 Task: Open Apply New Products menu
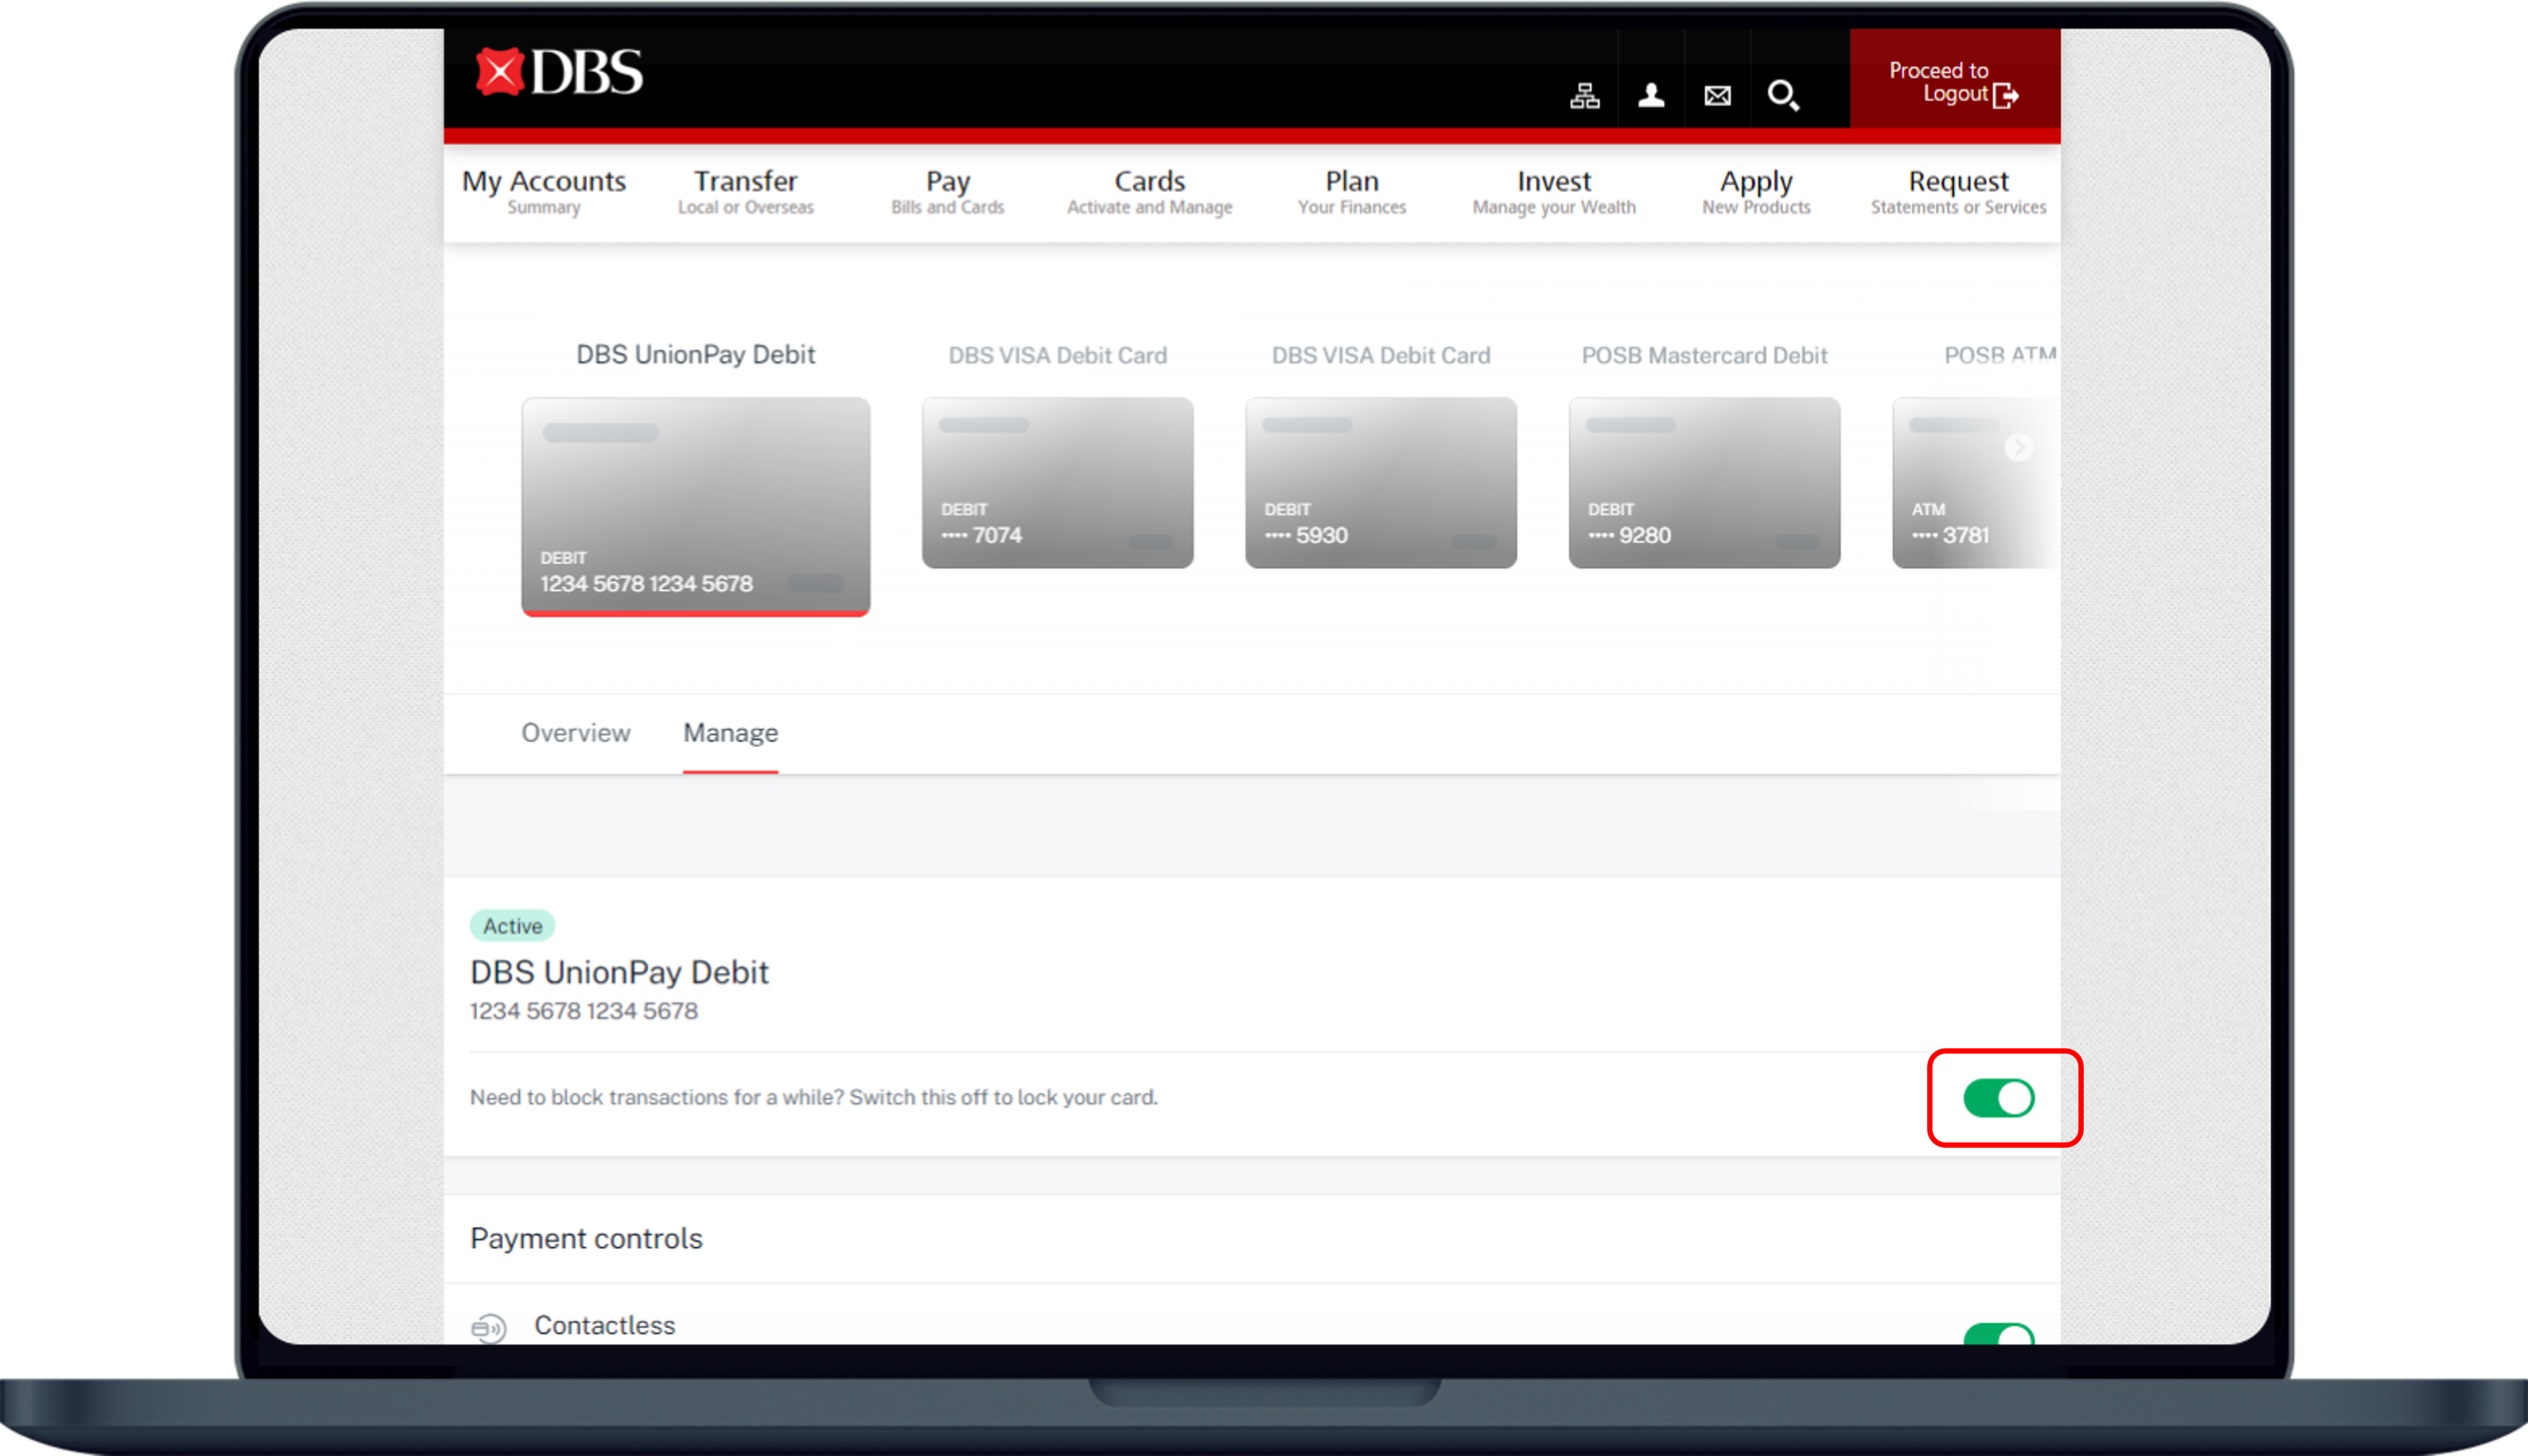click(1756, 191)
